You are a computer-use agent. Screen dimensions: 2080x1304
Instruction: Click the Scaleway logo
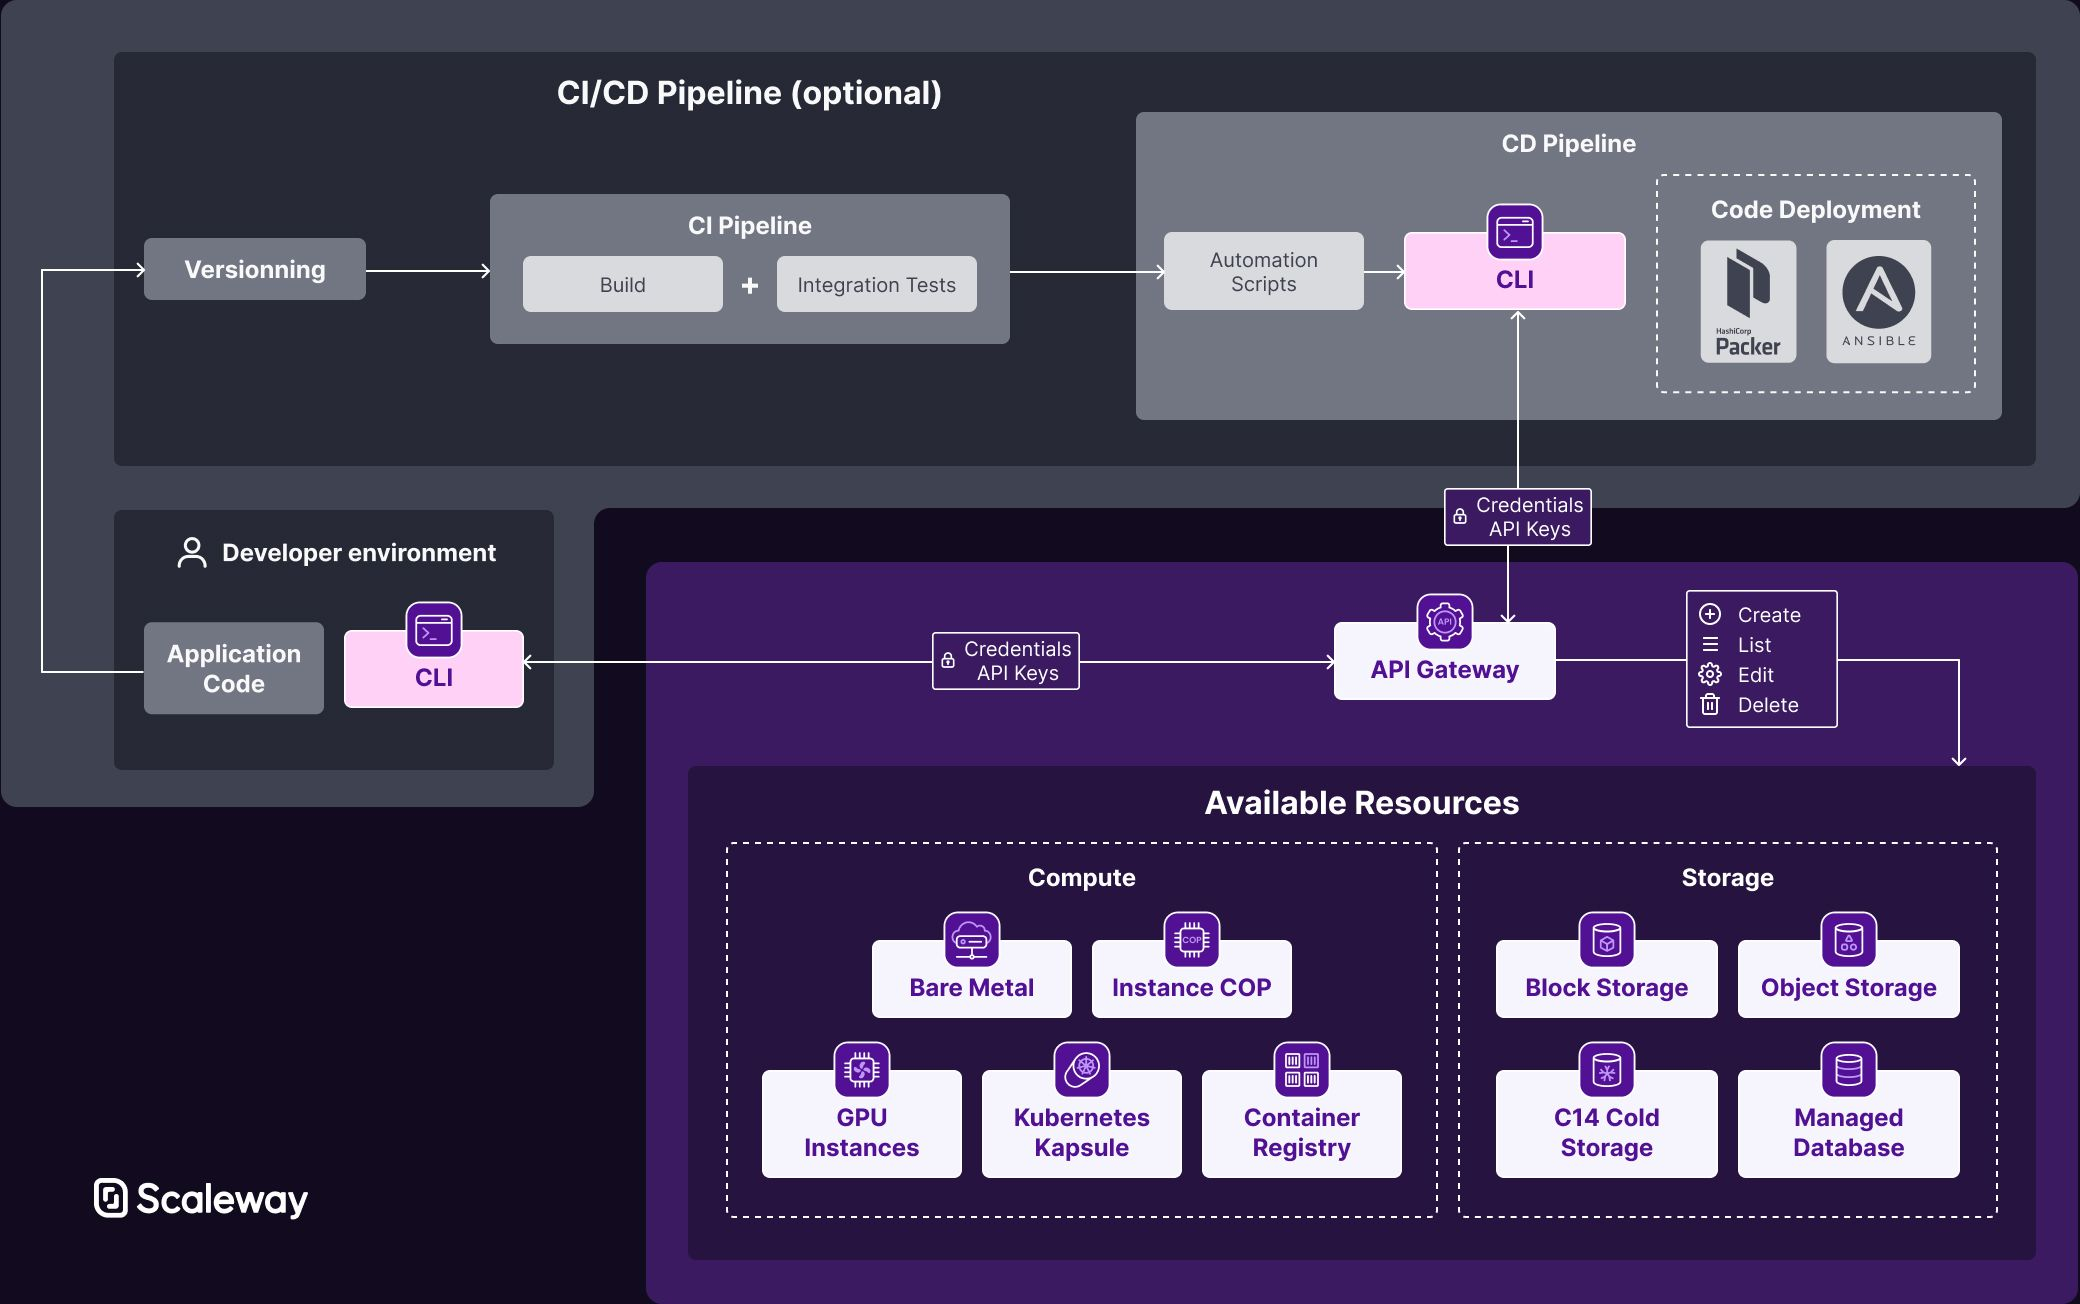200,1199
